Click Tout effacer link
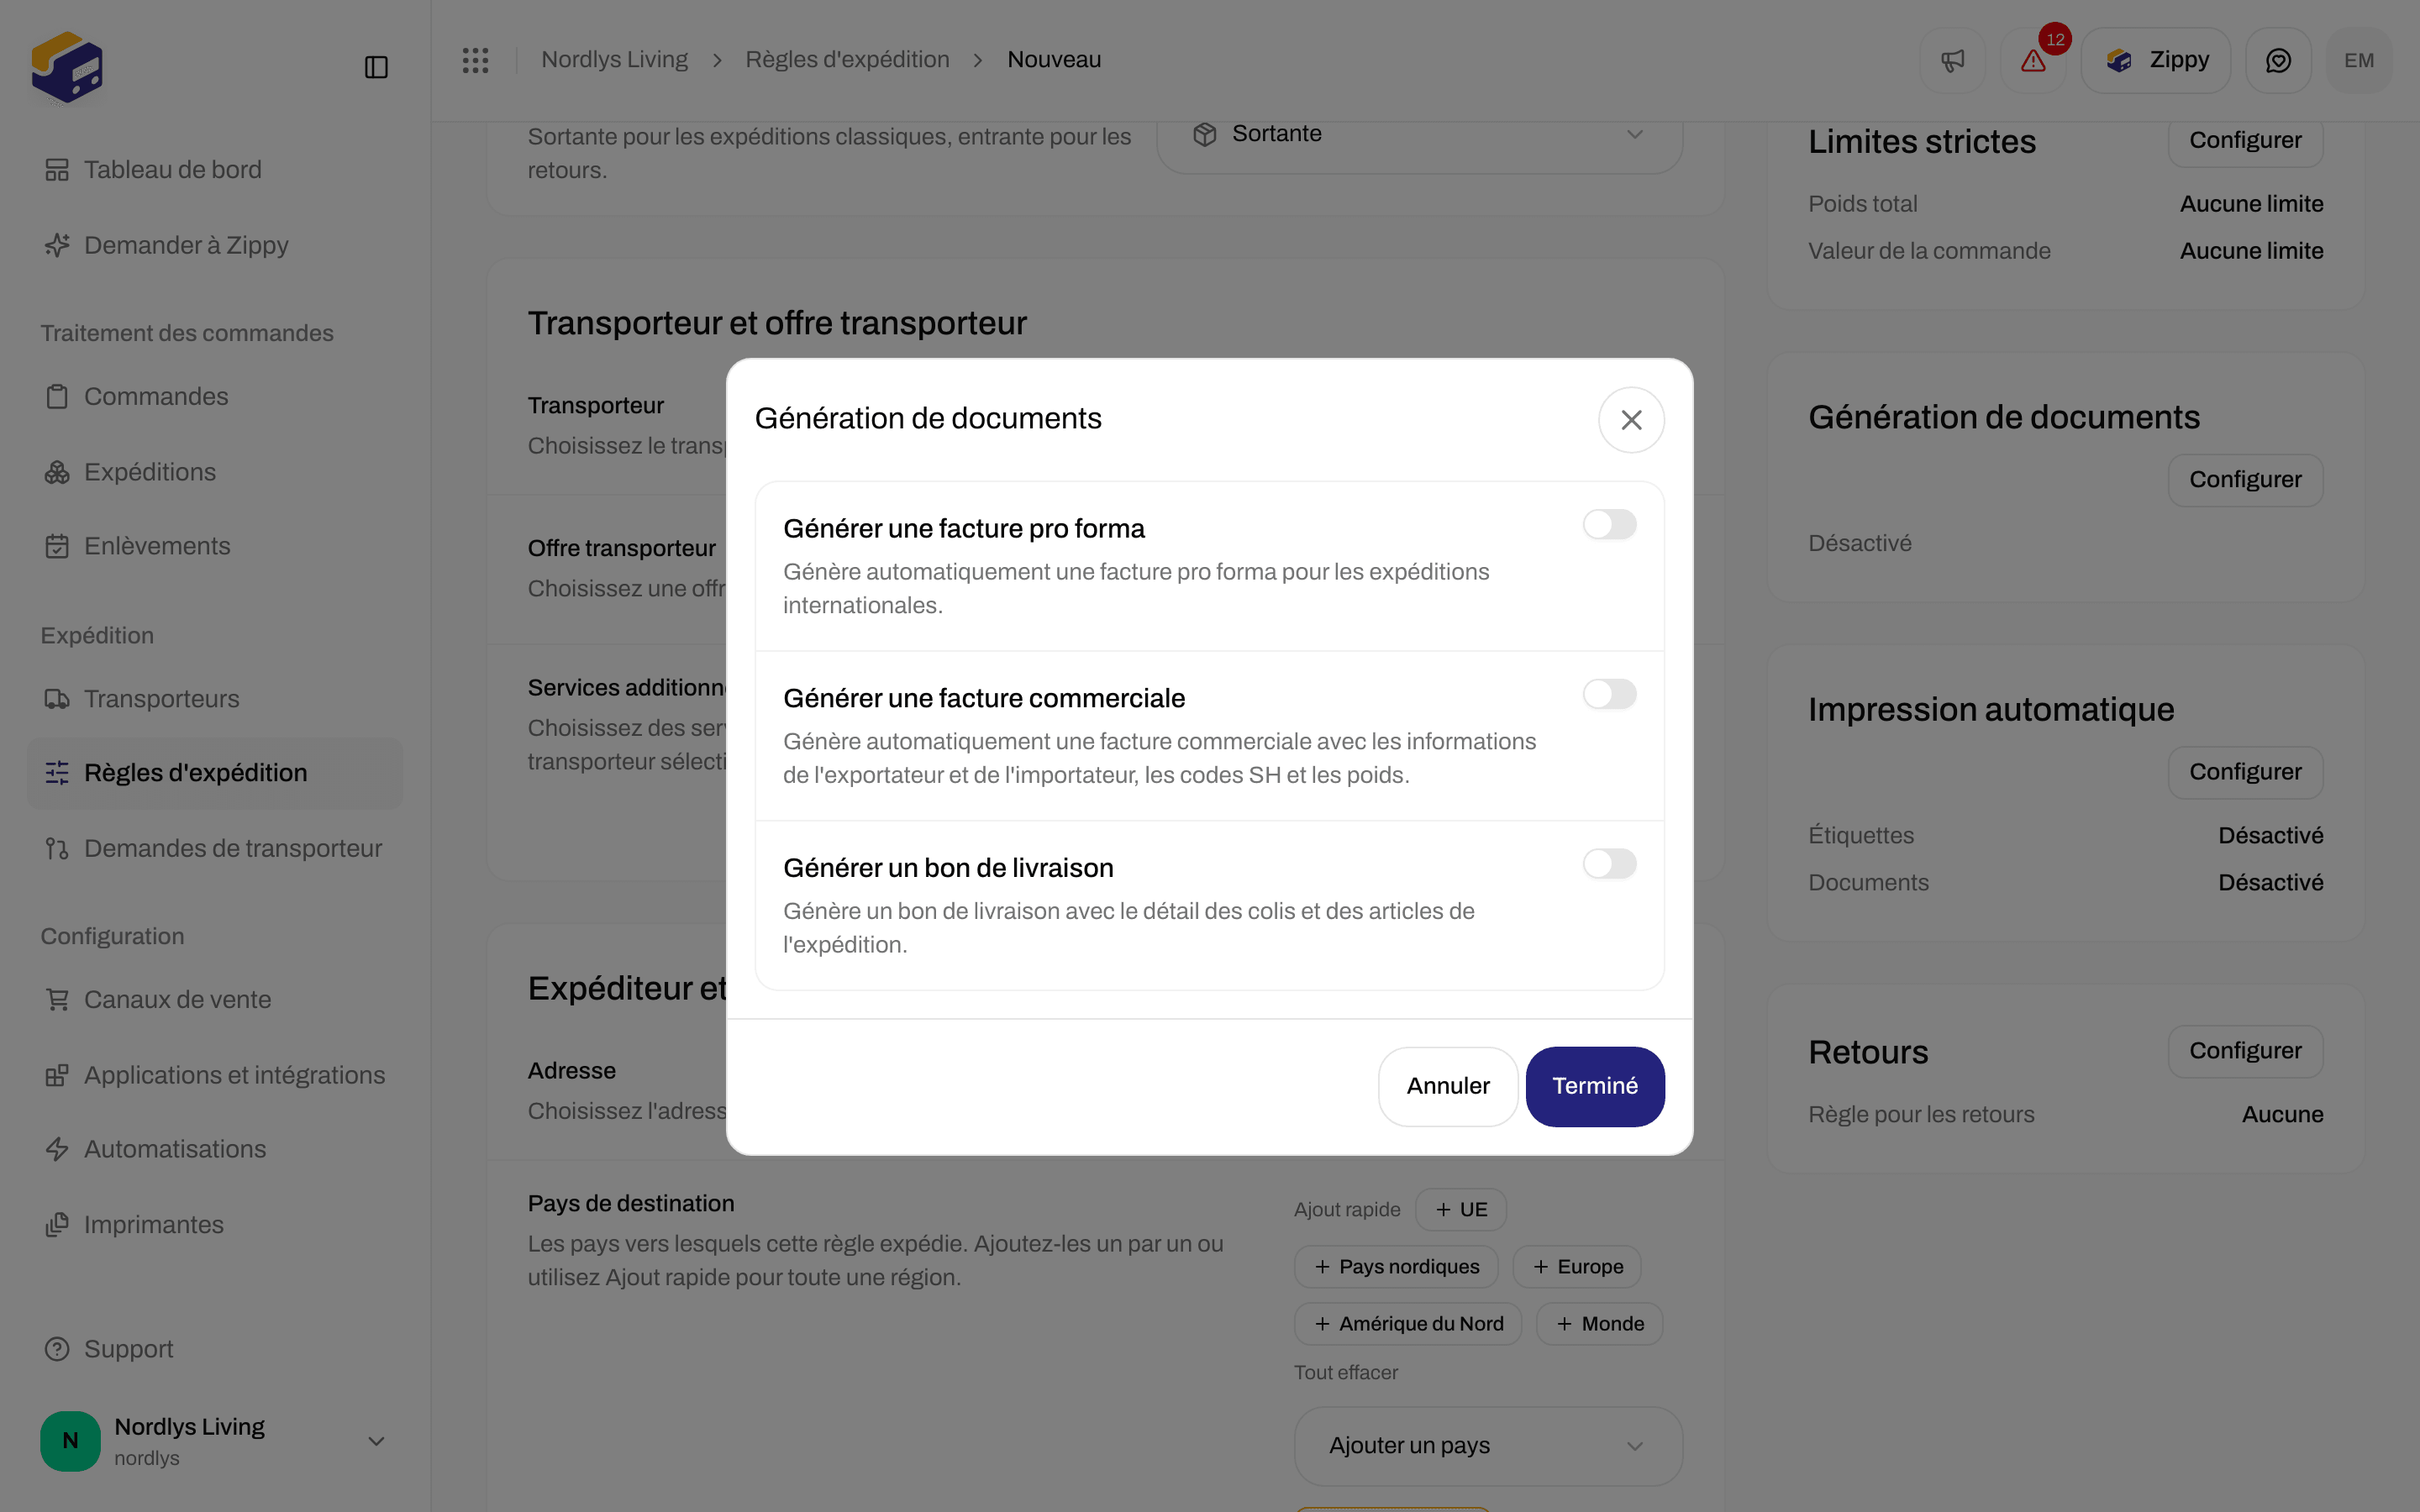The height and width of the screenshot is (1512, 2420). pyautogui.click(x=1346, y=1373)
